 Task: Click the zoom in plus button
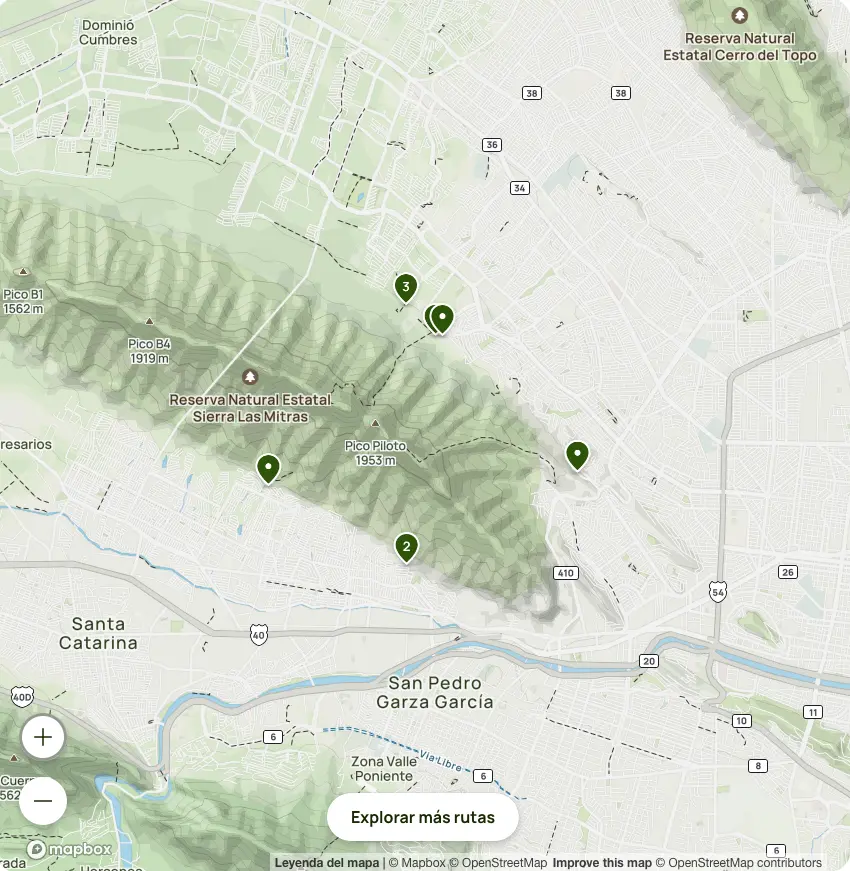43,738
